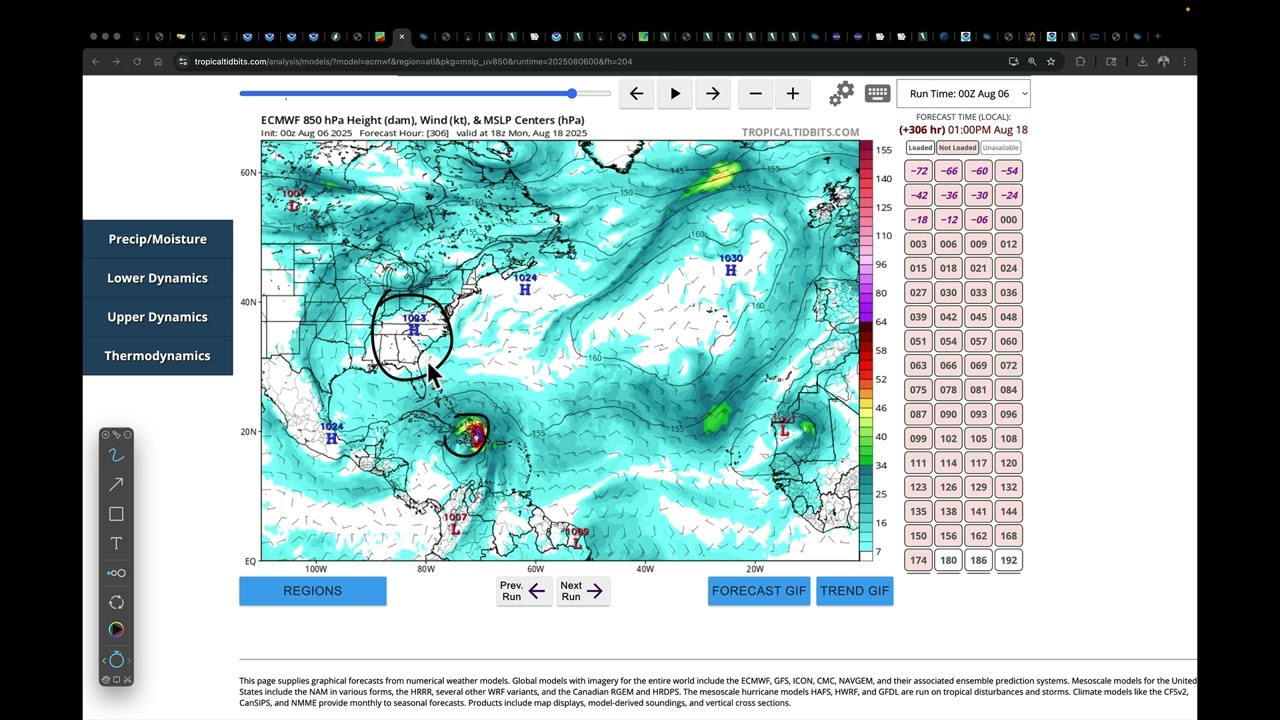Screen dimensions: 1280x720
Task: Decrease animation speed with minus button
Action: tap(756, 94)
